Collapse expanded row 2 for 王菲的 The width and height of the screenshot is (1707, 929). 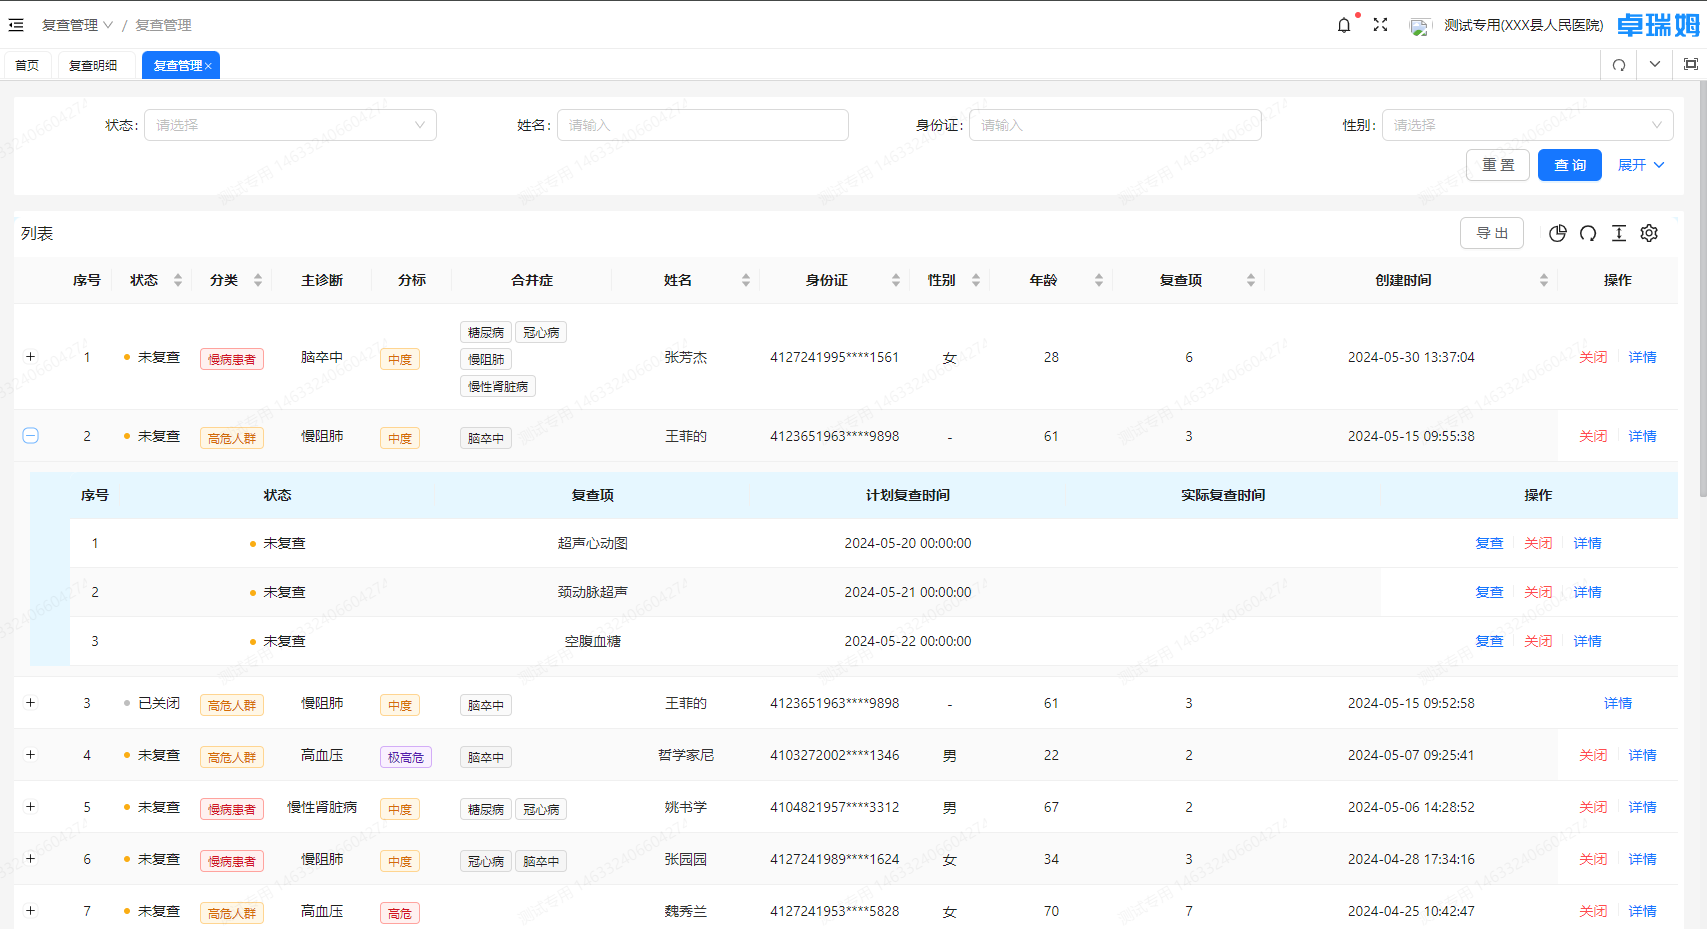point(30,436)
